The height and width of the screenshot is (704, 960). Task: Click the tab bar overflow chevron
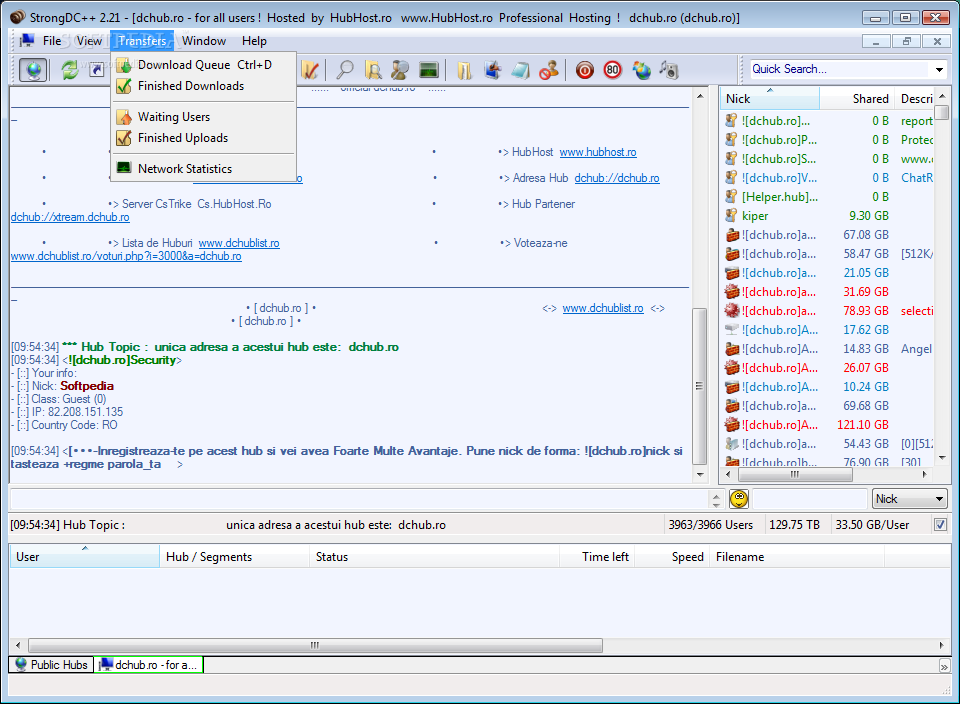[943, 666]
